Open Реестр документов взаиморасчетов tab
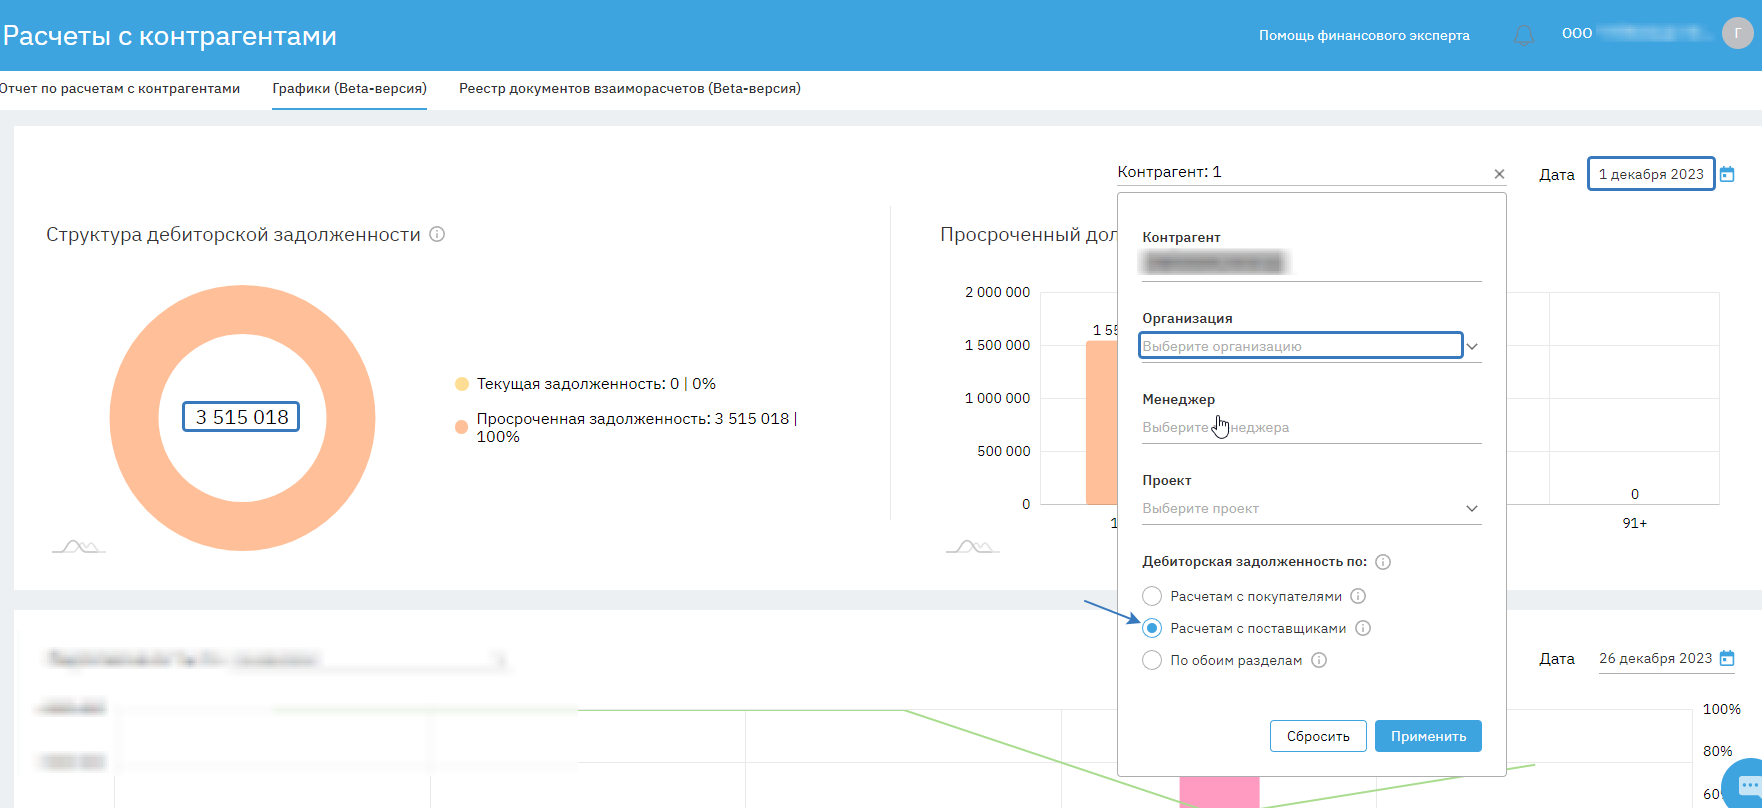 [x=629, y=88]
